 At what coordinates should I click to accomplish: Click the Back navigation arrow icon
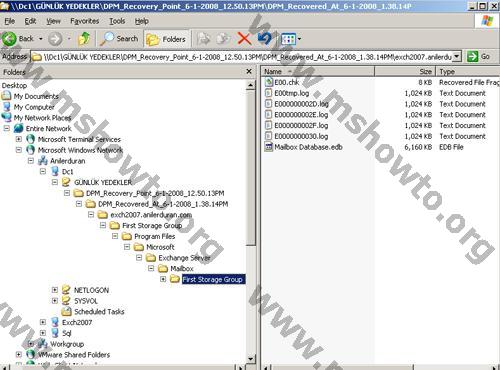pyautogui.click(x=9, y=39)
